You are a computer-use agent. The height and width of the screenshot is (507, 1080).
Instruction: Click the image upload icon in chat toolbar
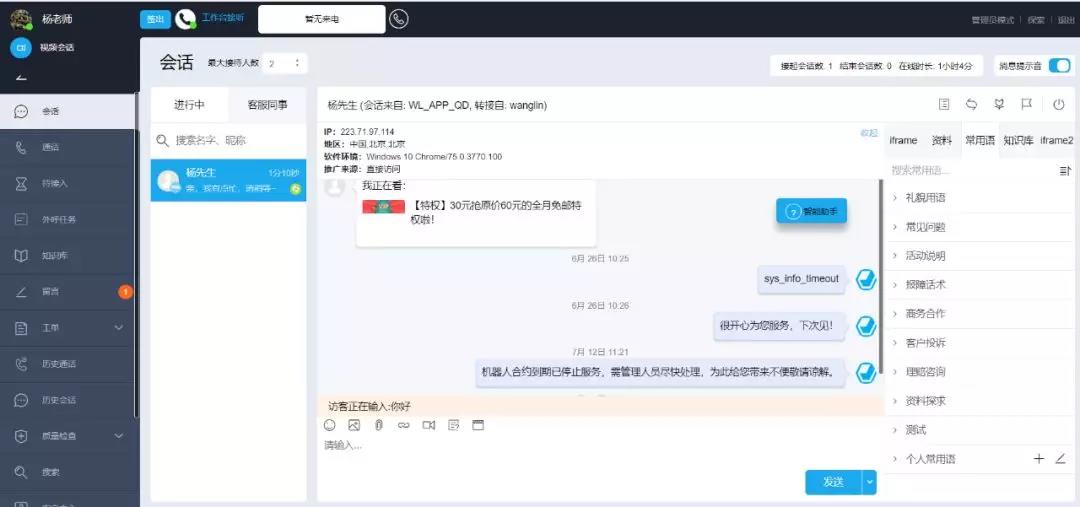(354, 425)
